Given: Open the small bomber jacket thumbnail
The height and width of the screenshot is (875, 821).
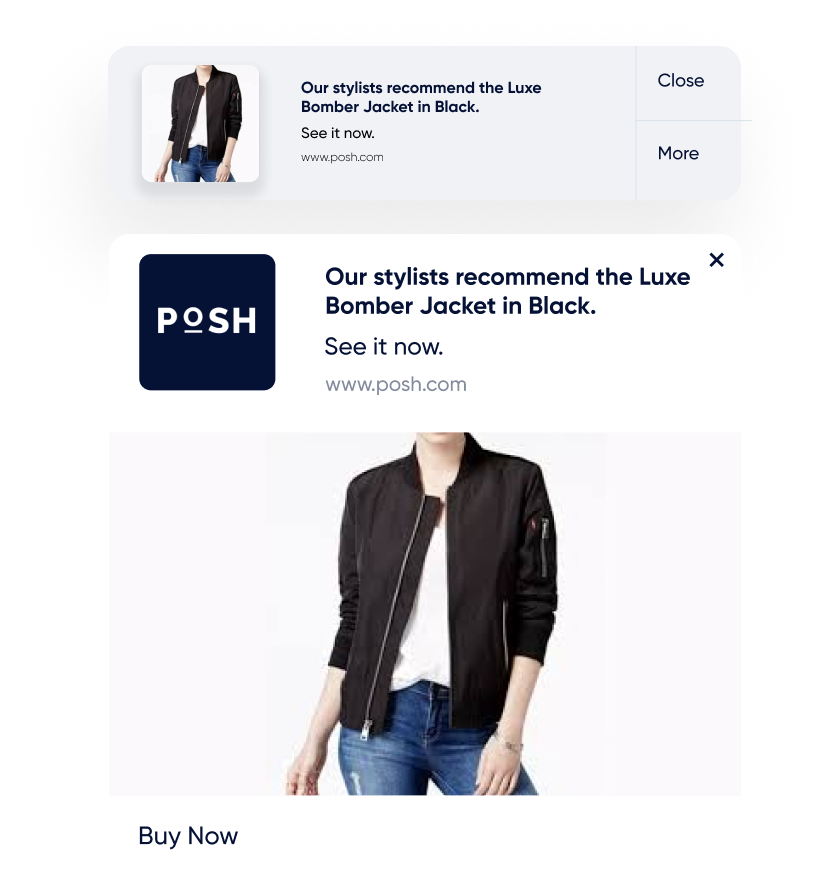Looking at the screenshot, I should tap(200, 123).
